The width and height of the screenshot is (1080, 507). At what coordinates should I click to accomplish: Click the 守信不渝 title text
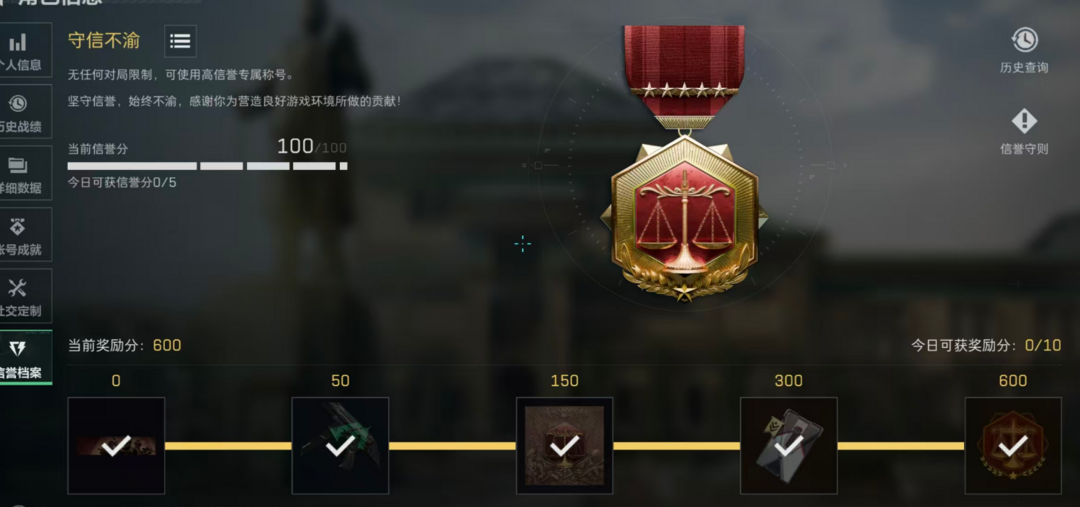point(103,41)
